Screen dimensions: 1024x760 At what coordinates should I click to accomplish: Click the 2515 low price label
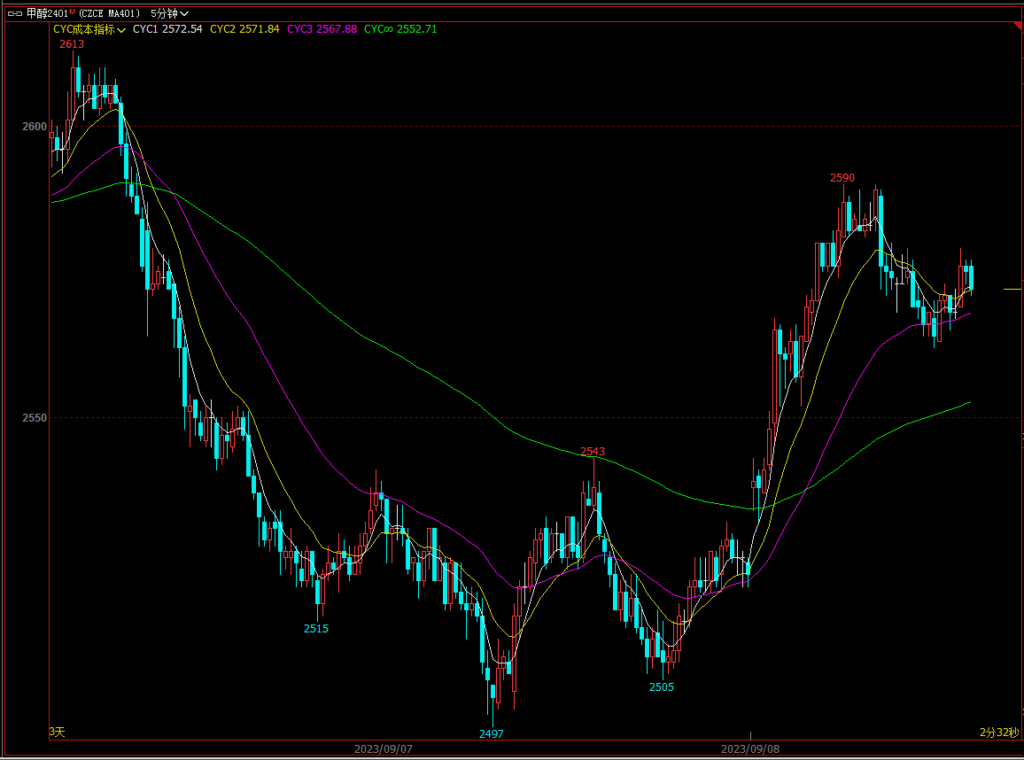[x=316, y=628]
